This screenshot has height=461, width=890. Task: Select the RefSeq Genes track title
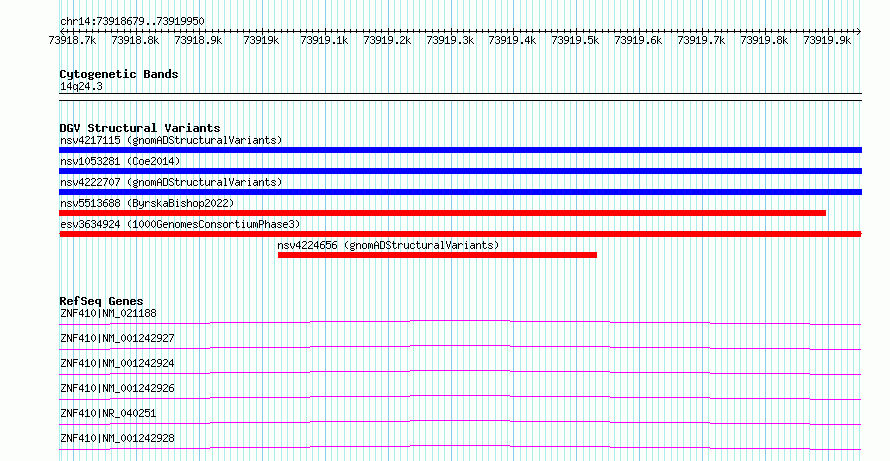point(101,301)
